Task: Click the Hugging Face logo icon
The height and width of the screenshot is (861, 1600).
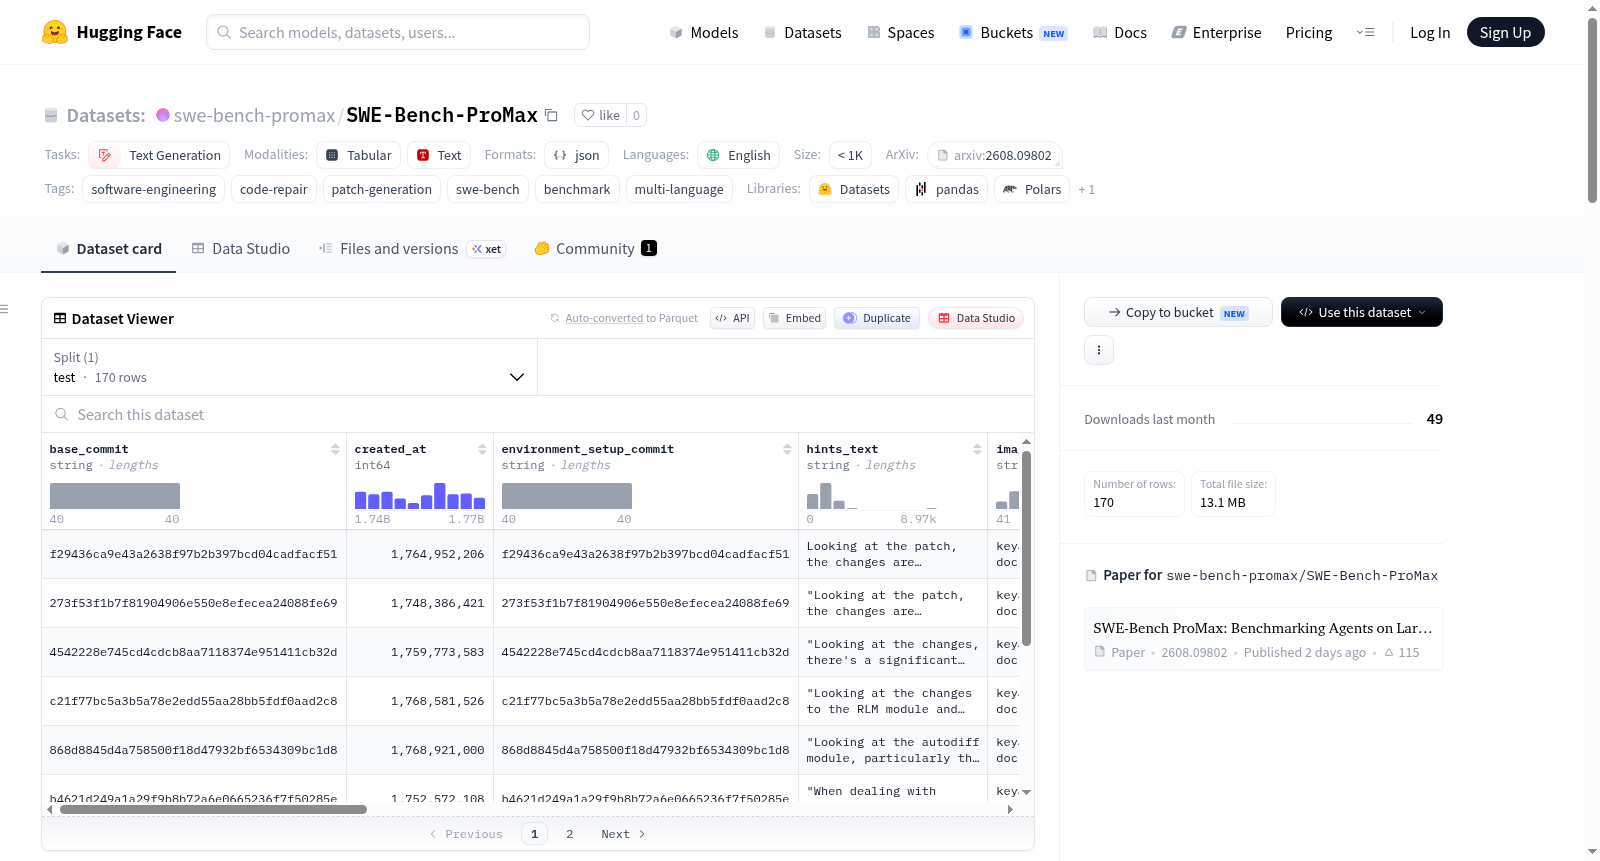Action: 55,32
